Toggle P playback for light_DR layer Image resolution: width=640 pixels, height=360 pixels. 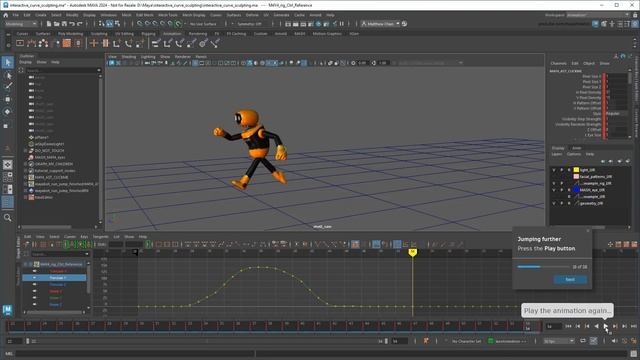pos(562,170)
